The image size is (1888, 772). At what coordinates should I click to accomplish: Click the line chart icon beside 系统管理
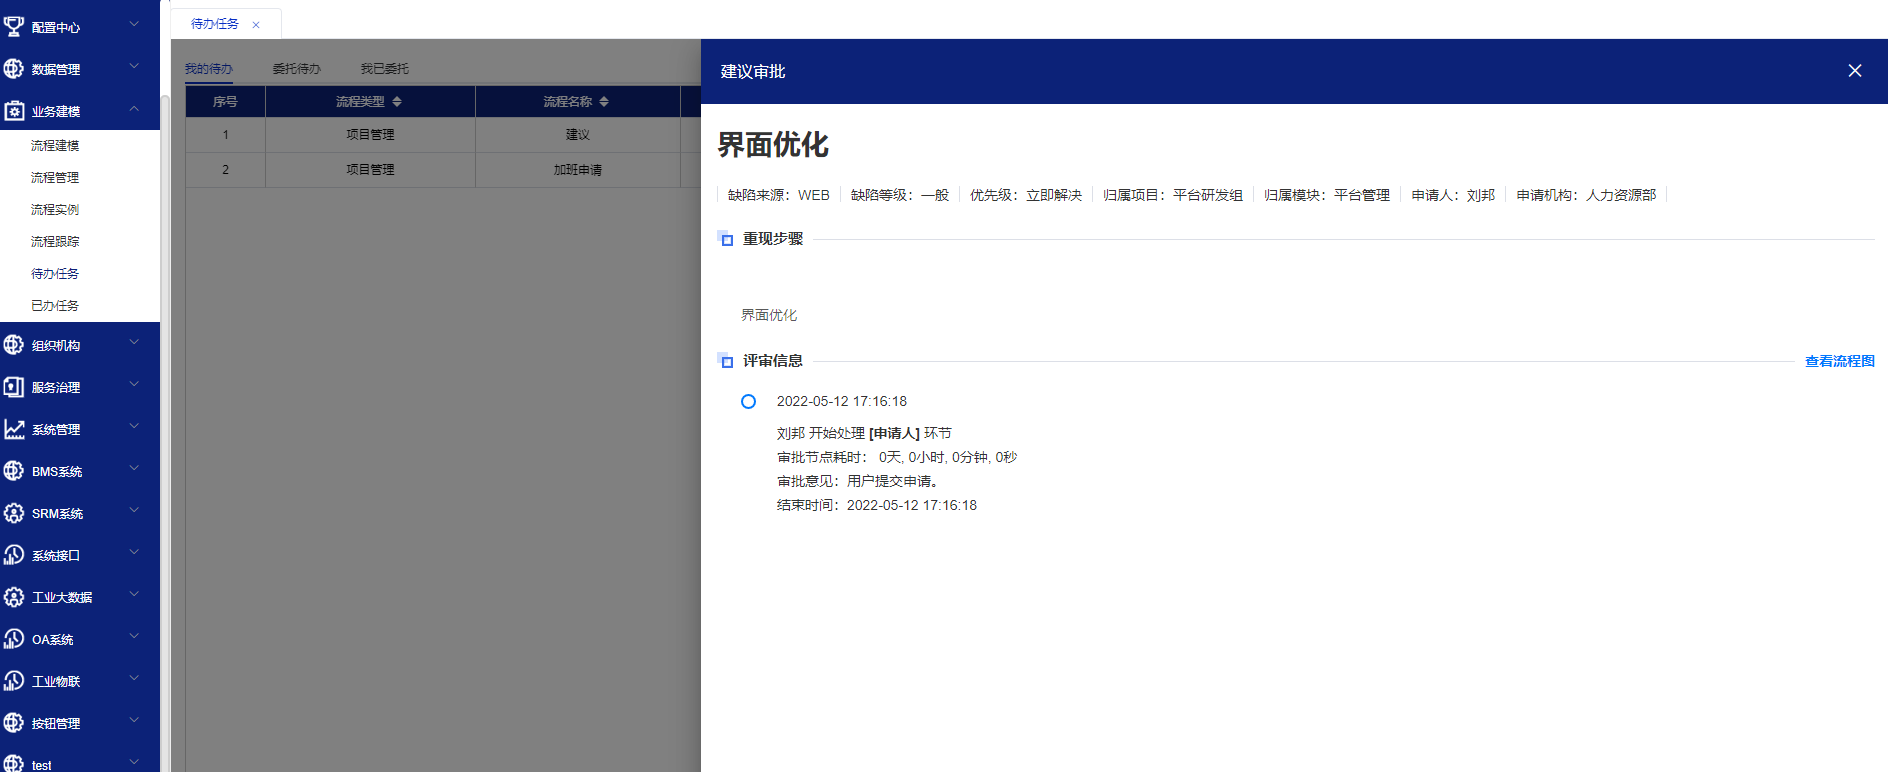[14, 429]
